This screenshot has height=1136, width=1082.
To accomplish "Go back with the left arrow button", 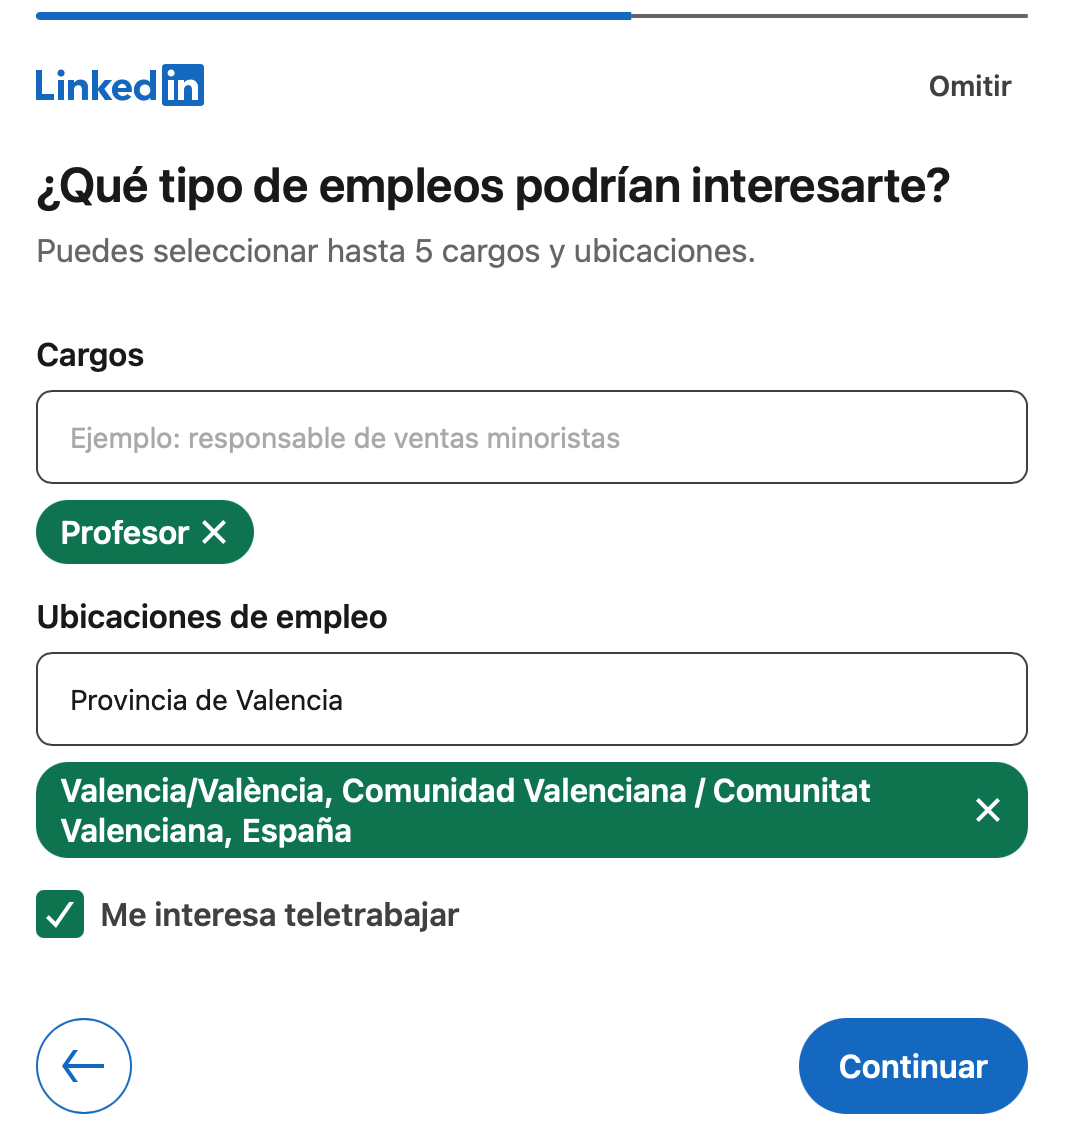I will coord(84,1066).
